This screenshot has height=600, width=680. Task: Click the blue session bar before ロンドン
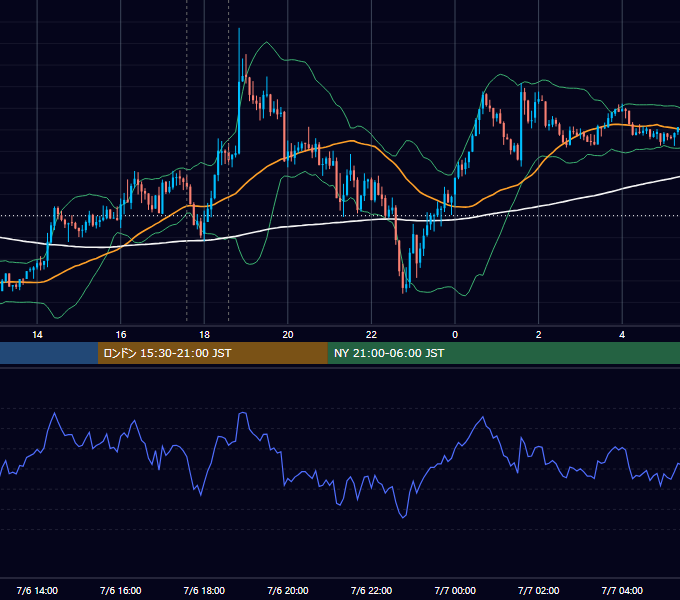click(x=49, y=353)
